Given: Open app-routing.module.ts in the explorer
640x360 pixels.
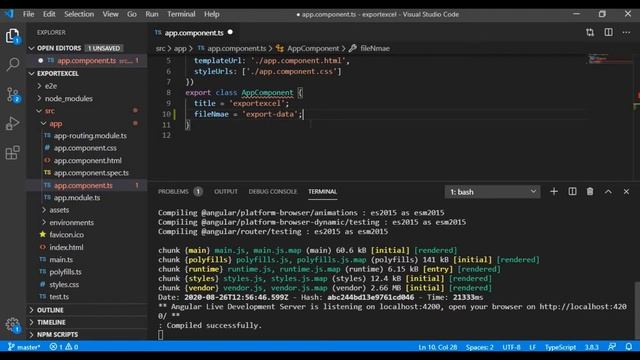Looking at the screenshot, I should [90, 136].
